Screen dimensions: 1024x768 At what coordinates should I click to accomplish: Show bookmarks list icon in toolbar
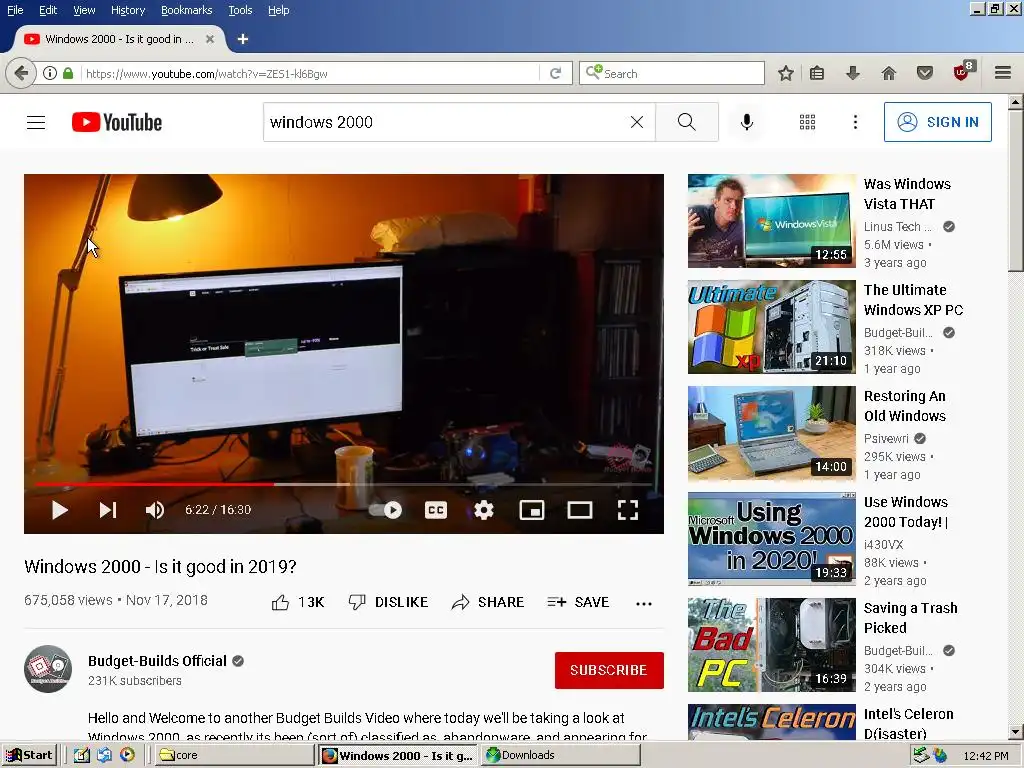pos(816,73)
